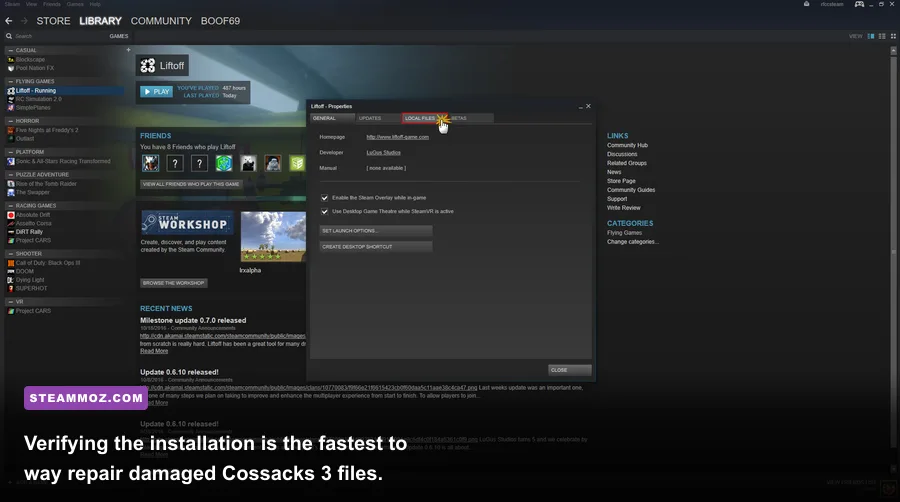The height and width of the screenshot is (502, 900).
Task: Collapse the HORROR category
Action: point(10,121)
